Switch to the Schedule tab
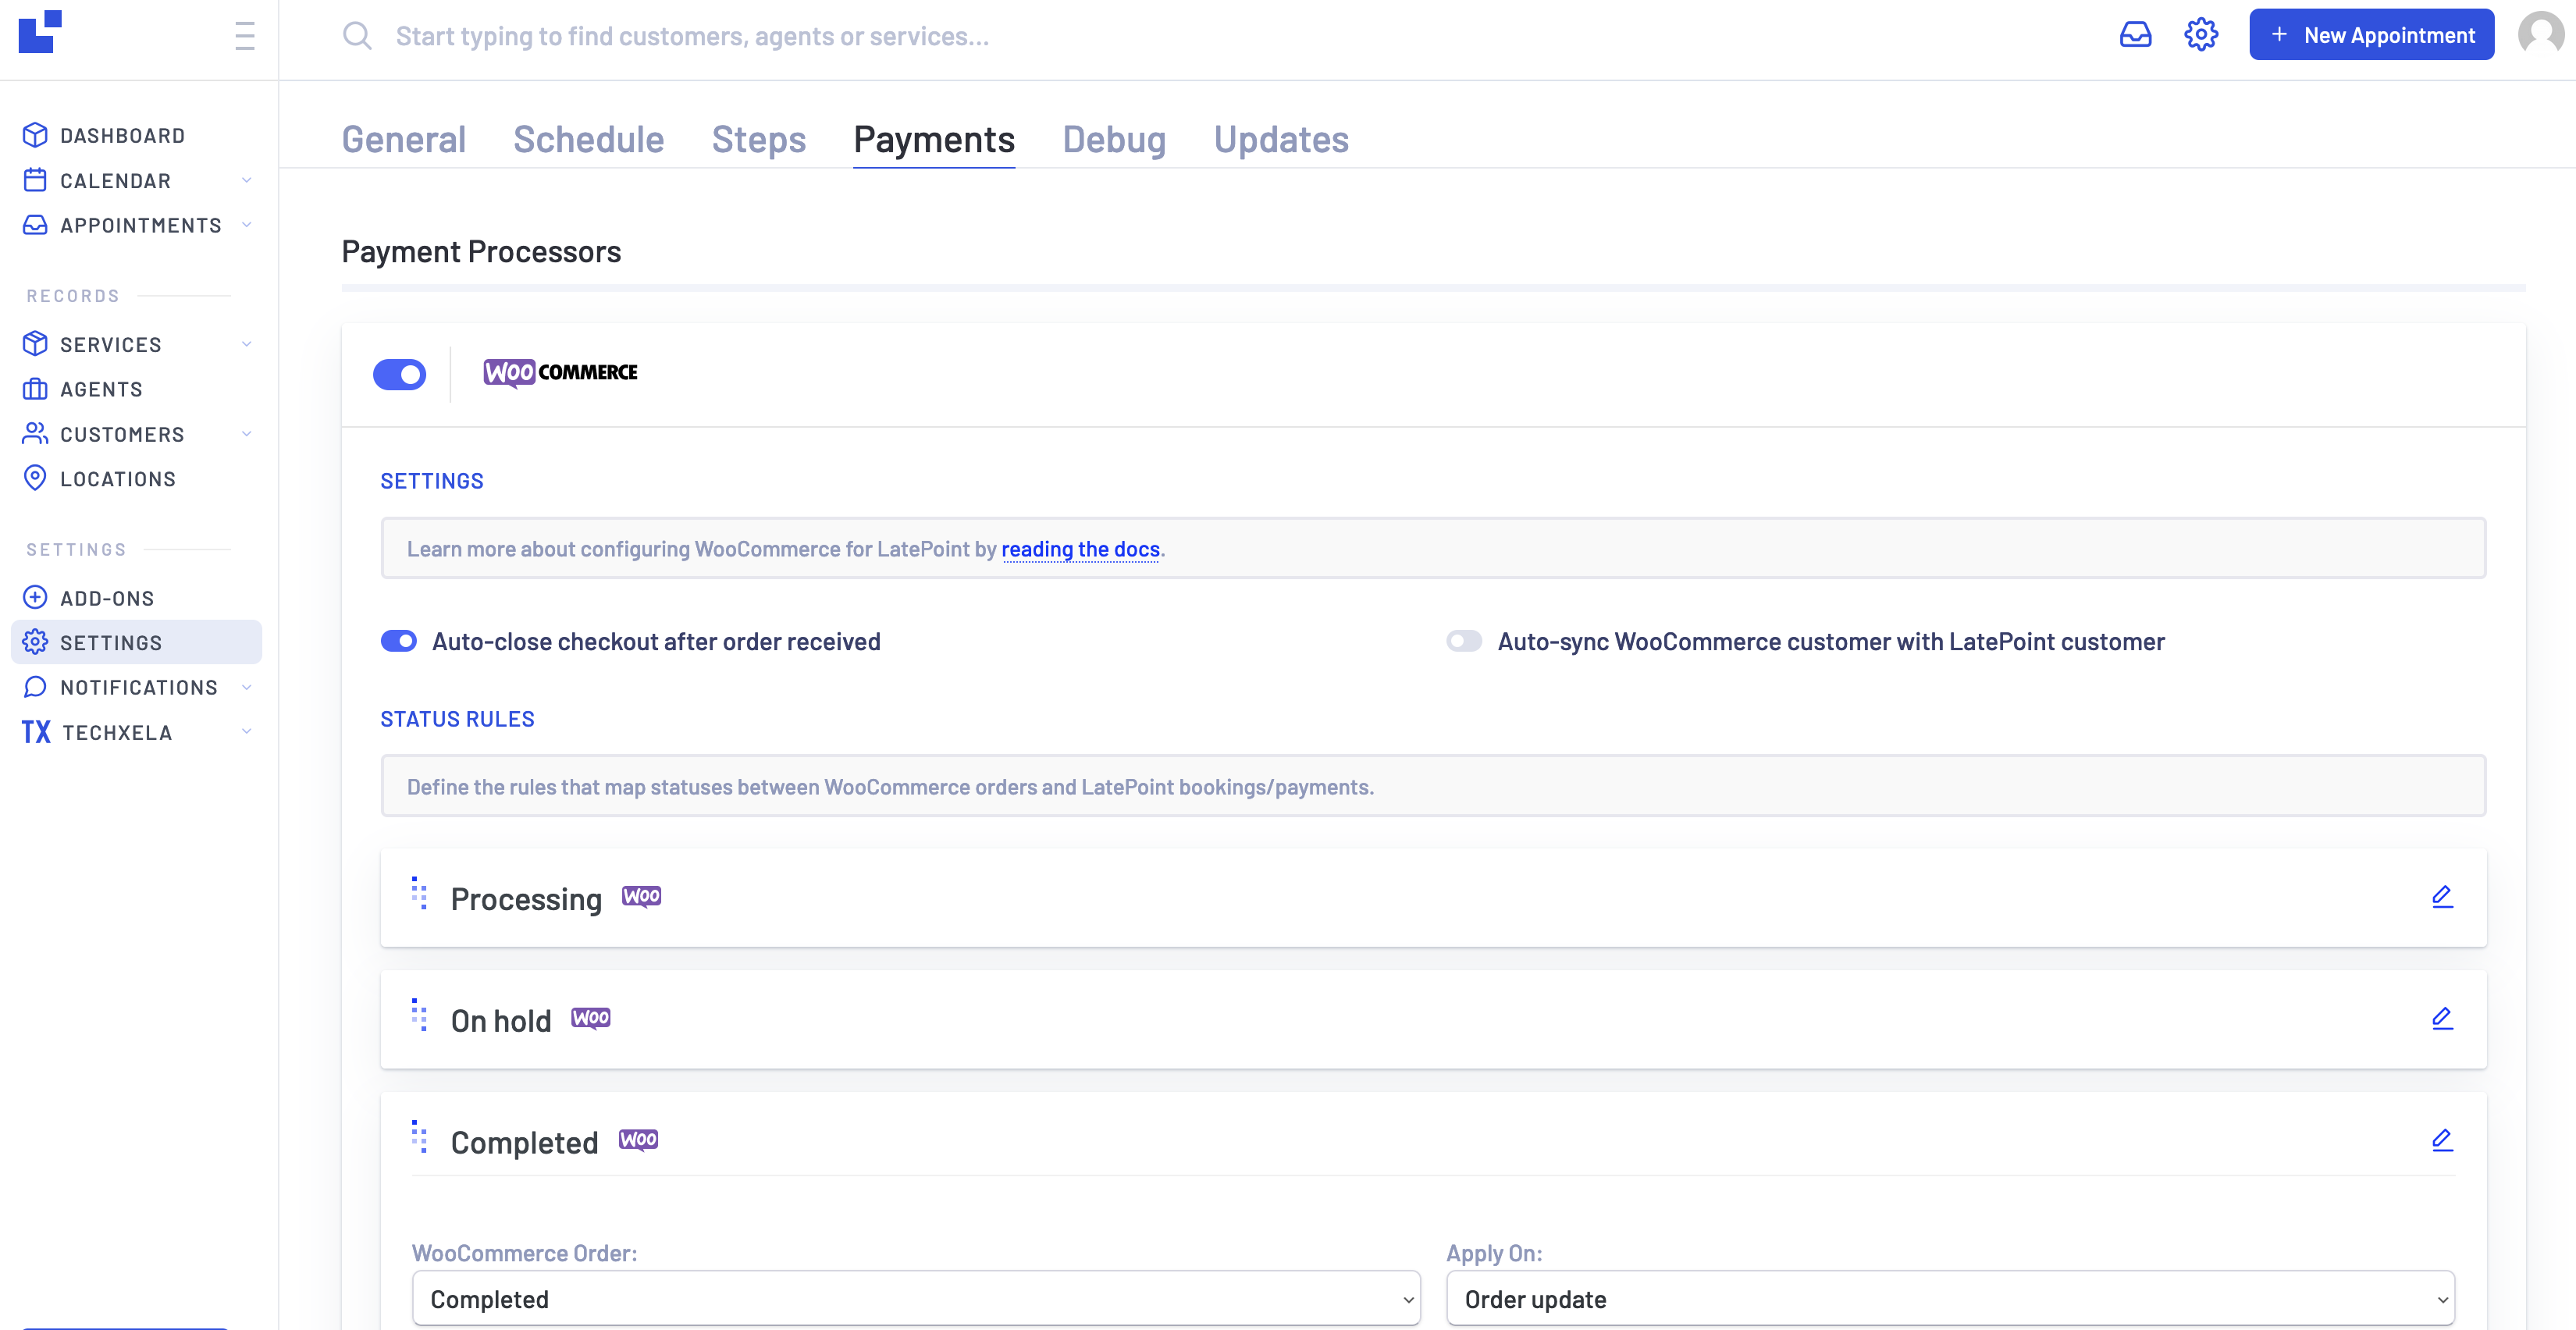 [589, 139]
